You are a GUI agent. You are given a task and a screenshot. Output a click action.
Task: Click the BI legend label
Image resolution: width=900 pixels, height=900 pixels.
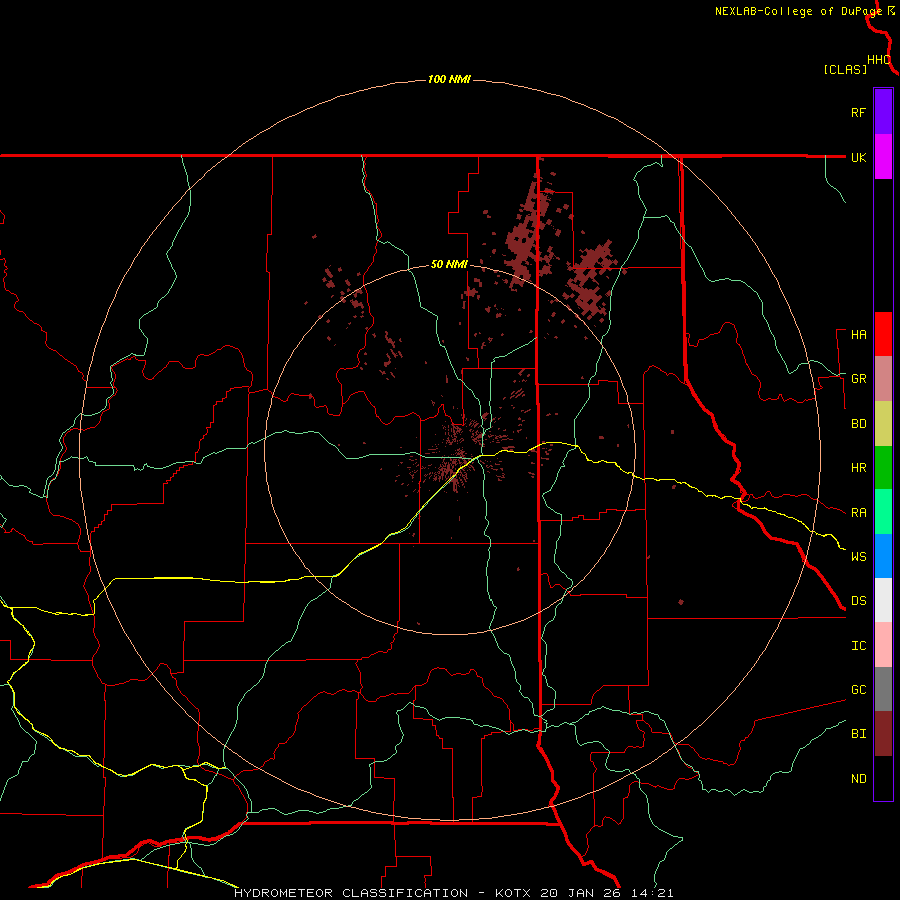click(x=859, y=734)
